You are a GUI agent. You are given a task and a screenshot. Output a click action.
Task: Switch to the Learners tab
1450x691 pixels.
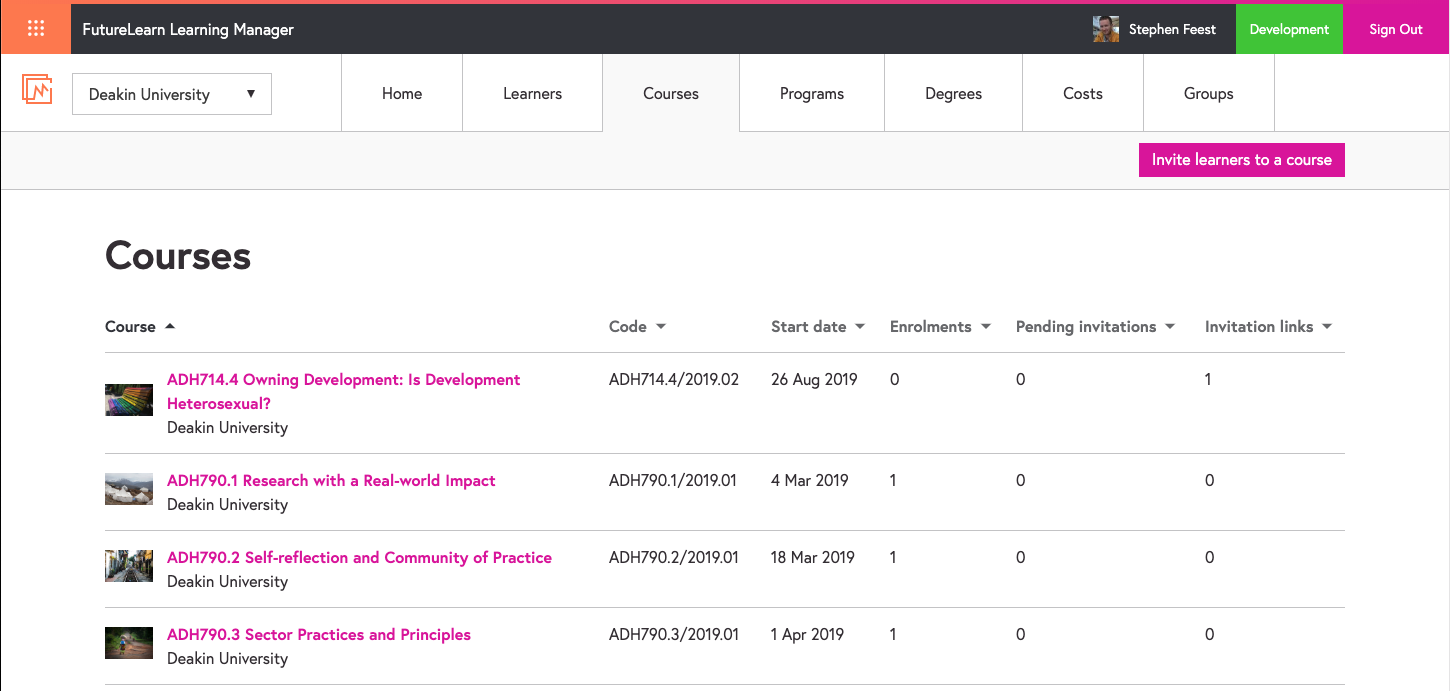pos(532,94)
